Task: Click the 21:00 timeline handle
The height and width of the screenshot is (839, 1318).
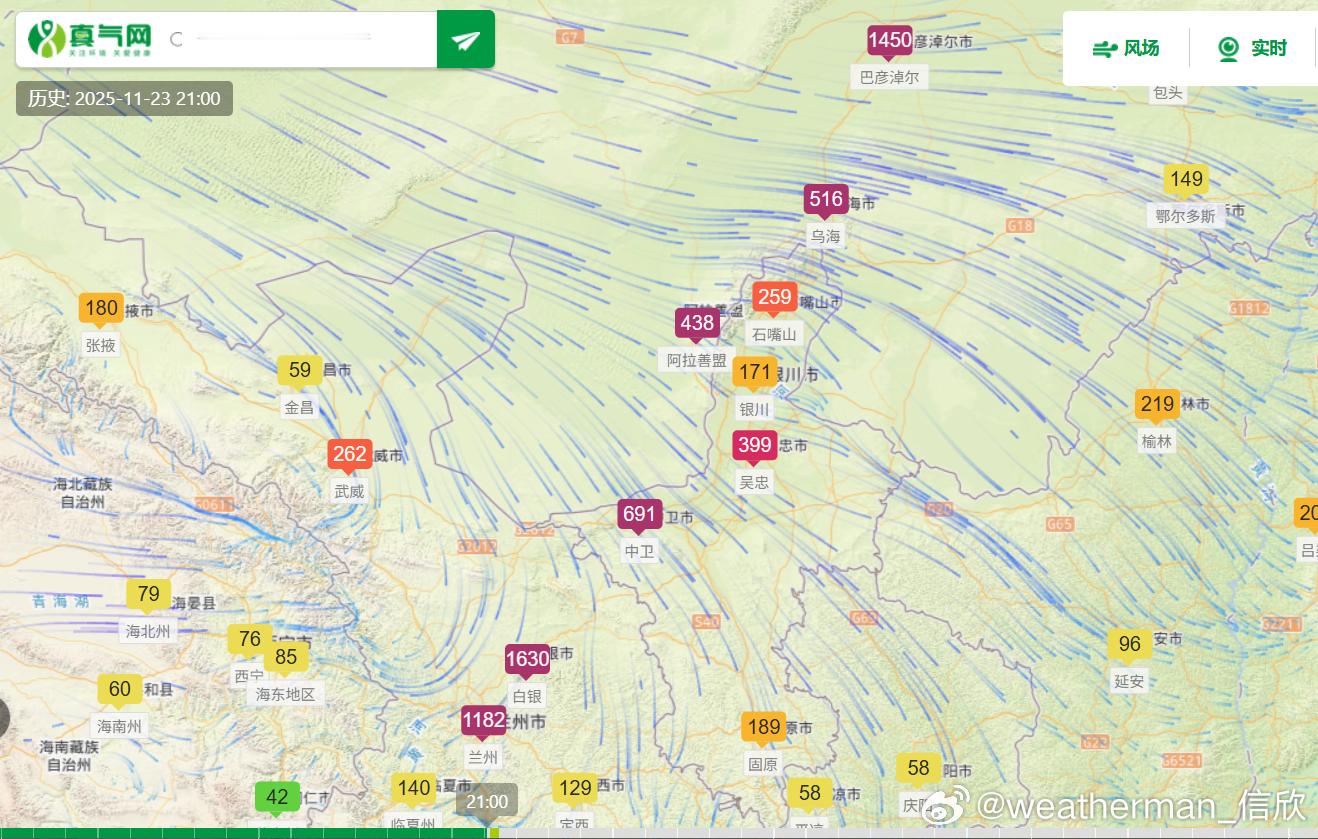Action: 487,801
